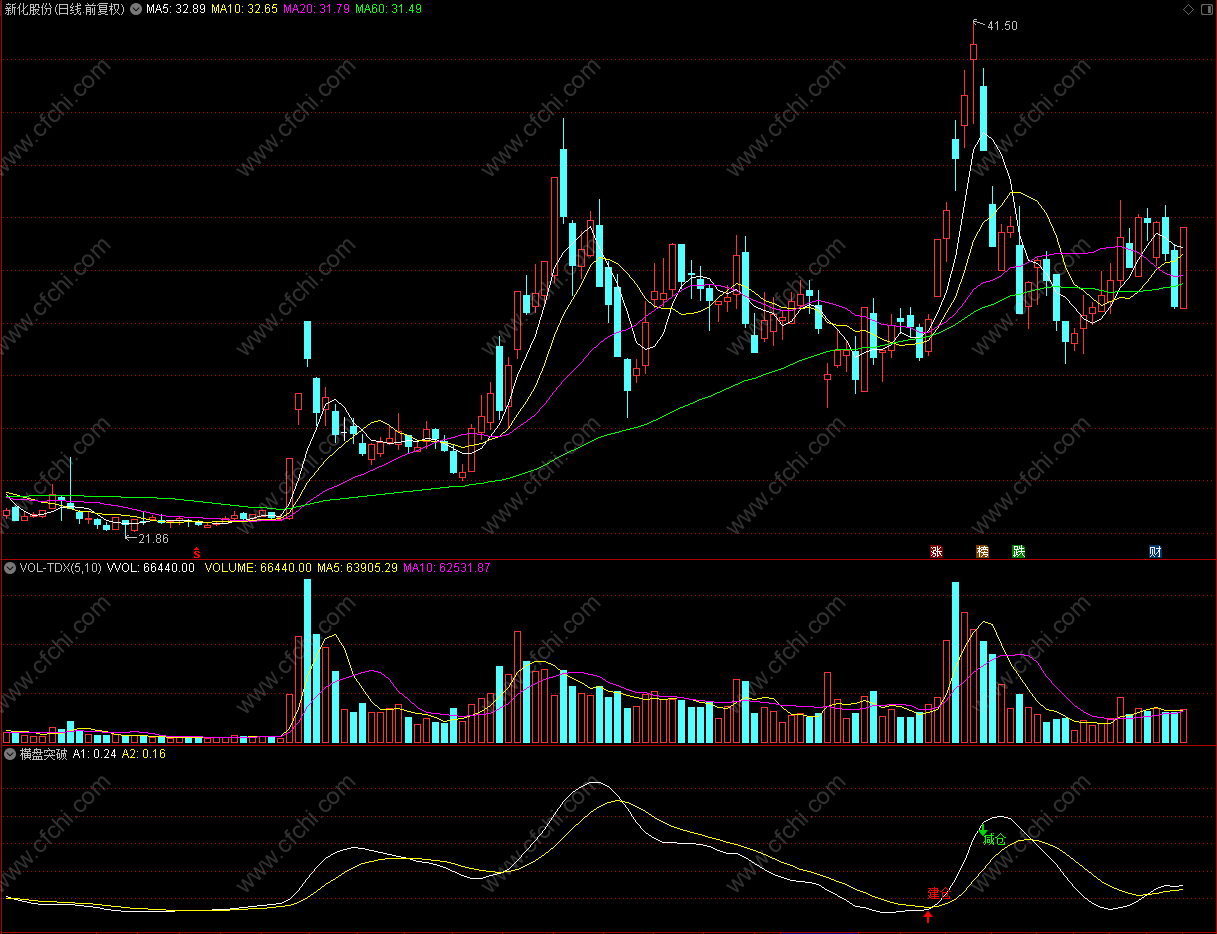Click the red S marker below candlesticks
Viewport: 1217px width, 934px height.
(197, 552)
